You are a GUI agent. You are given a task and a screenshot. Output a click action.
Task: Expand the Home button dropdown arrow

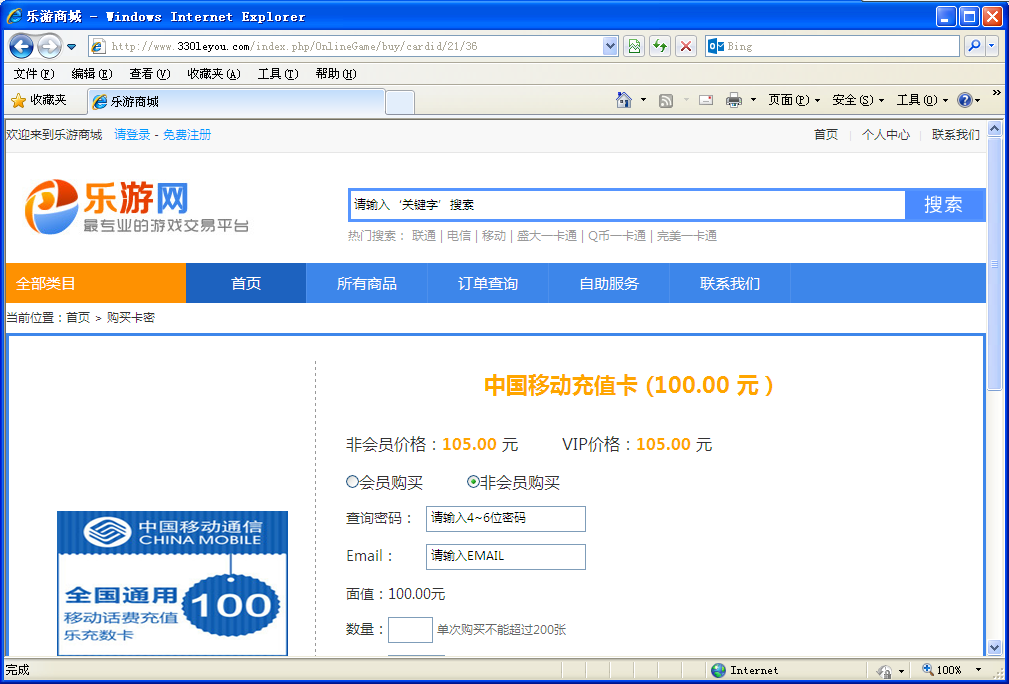[643, 100]
